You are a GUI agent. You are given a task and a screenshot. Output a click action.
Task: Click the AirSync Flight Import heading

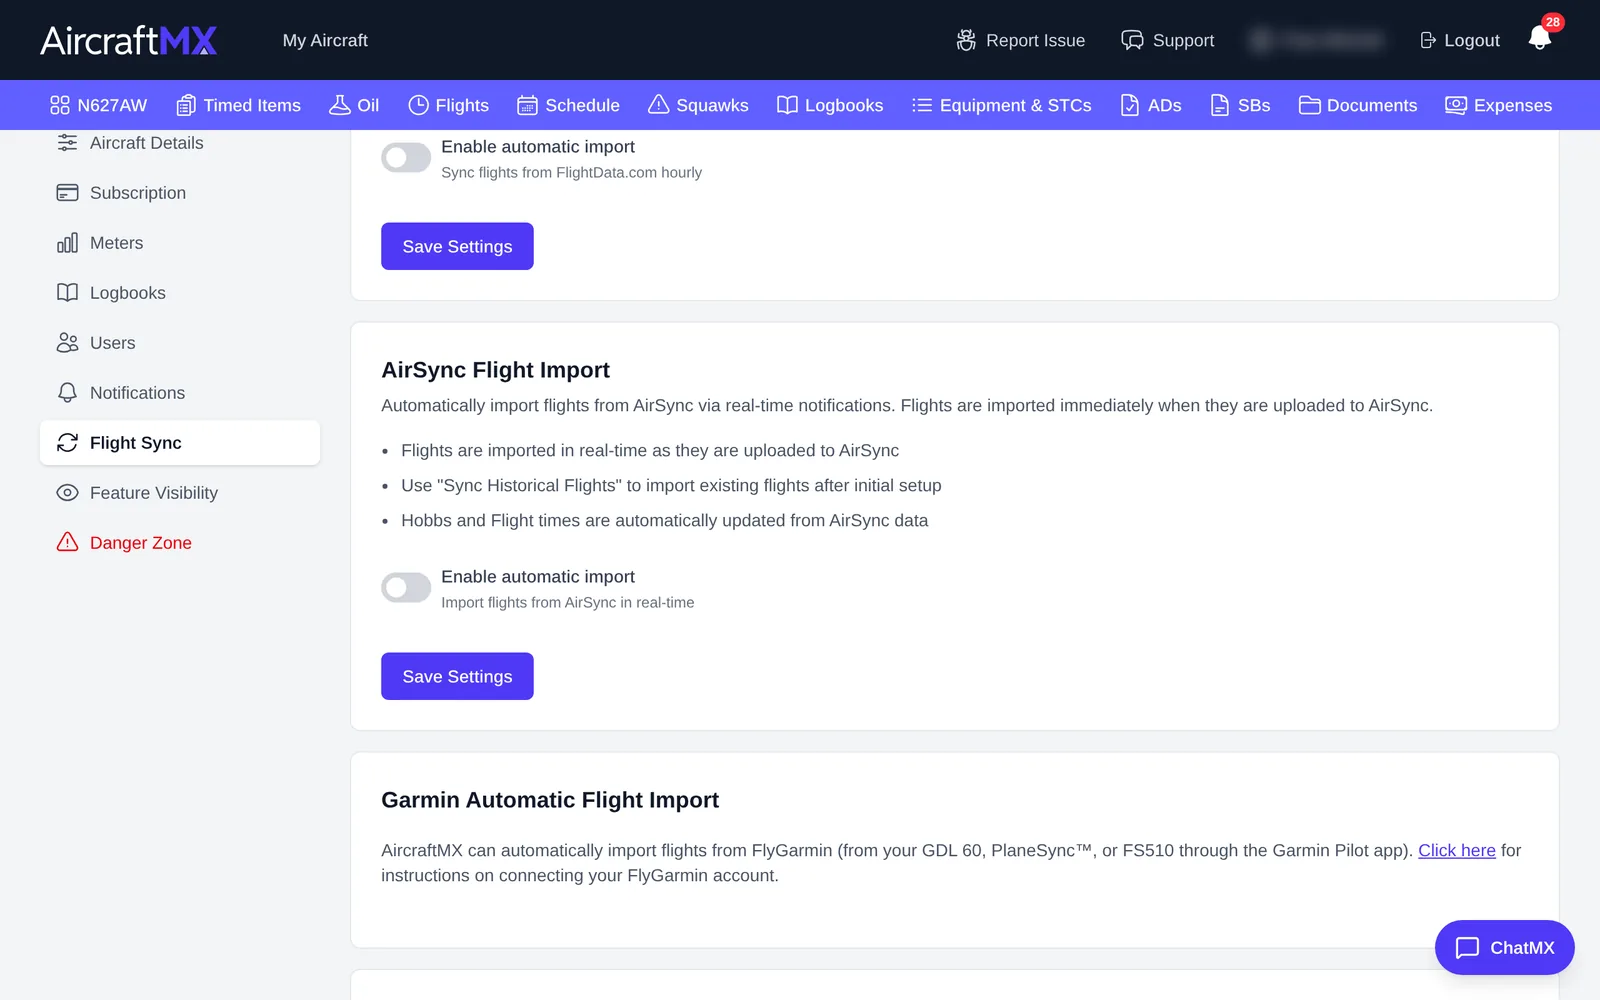[495, 370]
